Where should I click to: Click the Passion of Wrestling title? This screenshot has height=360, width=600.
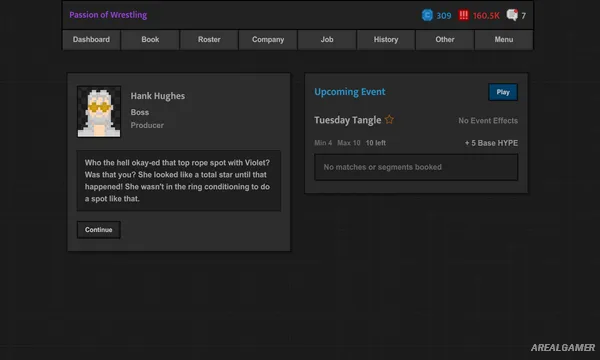click(x=108, y=15)
